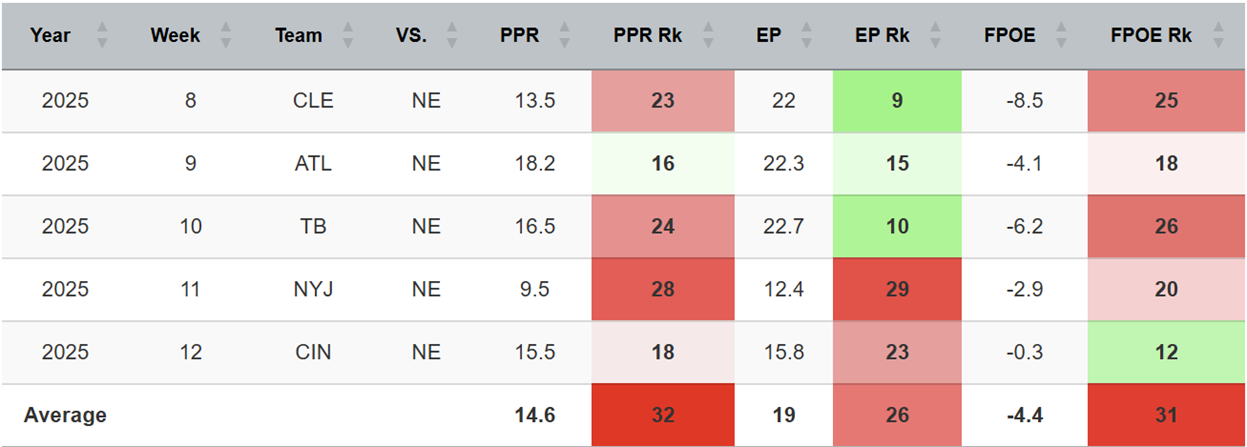This screenshot has width=1247, height=447.
Task: Sort by PPR using sort arrows
Action: point(564,36)
